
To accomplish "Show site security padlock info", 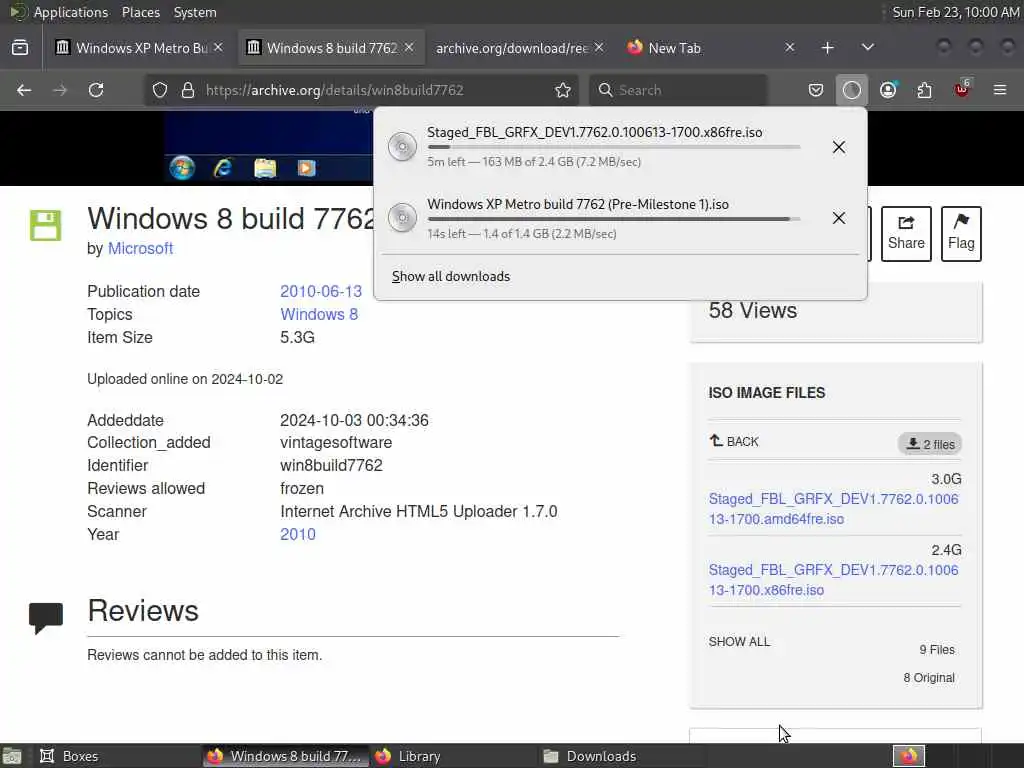I will point(188,90).
